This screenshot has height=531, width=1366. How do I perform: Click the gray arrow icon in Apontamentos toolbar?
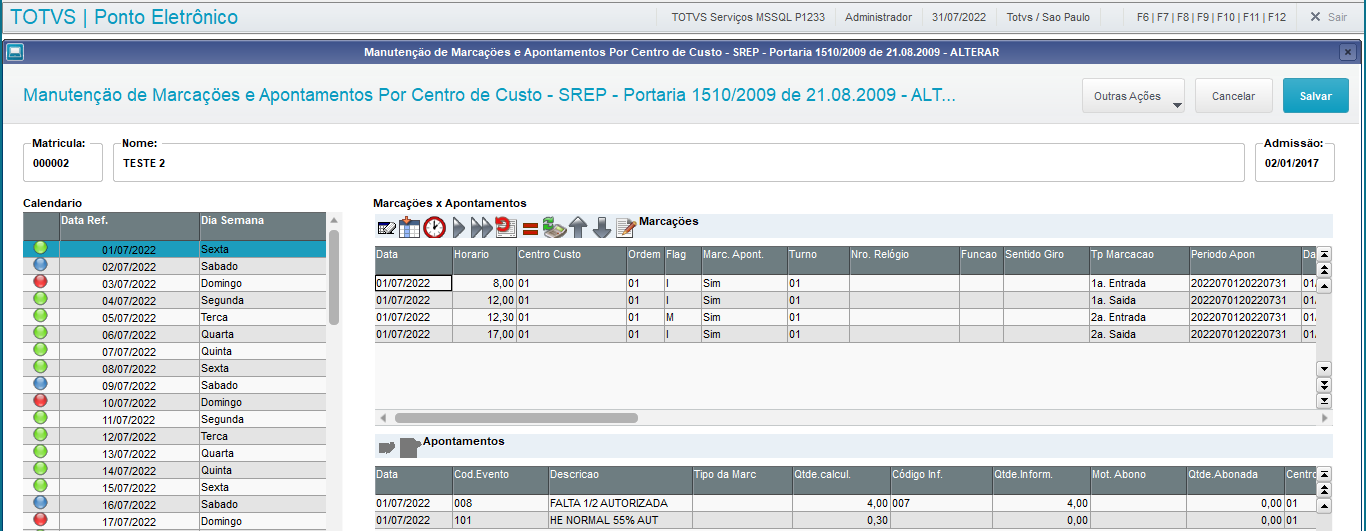click(386, 447)
